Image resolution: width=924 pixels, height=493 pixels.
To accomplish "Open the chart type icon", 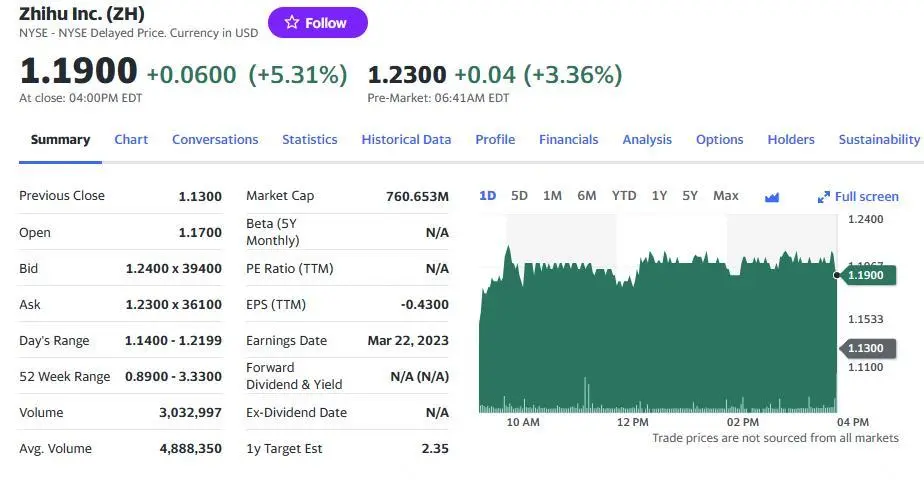I will click(x=771, y=197).
